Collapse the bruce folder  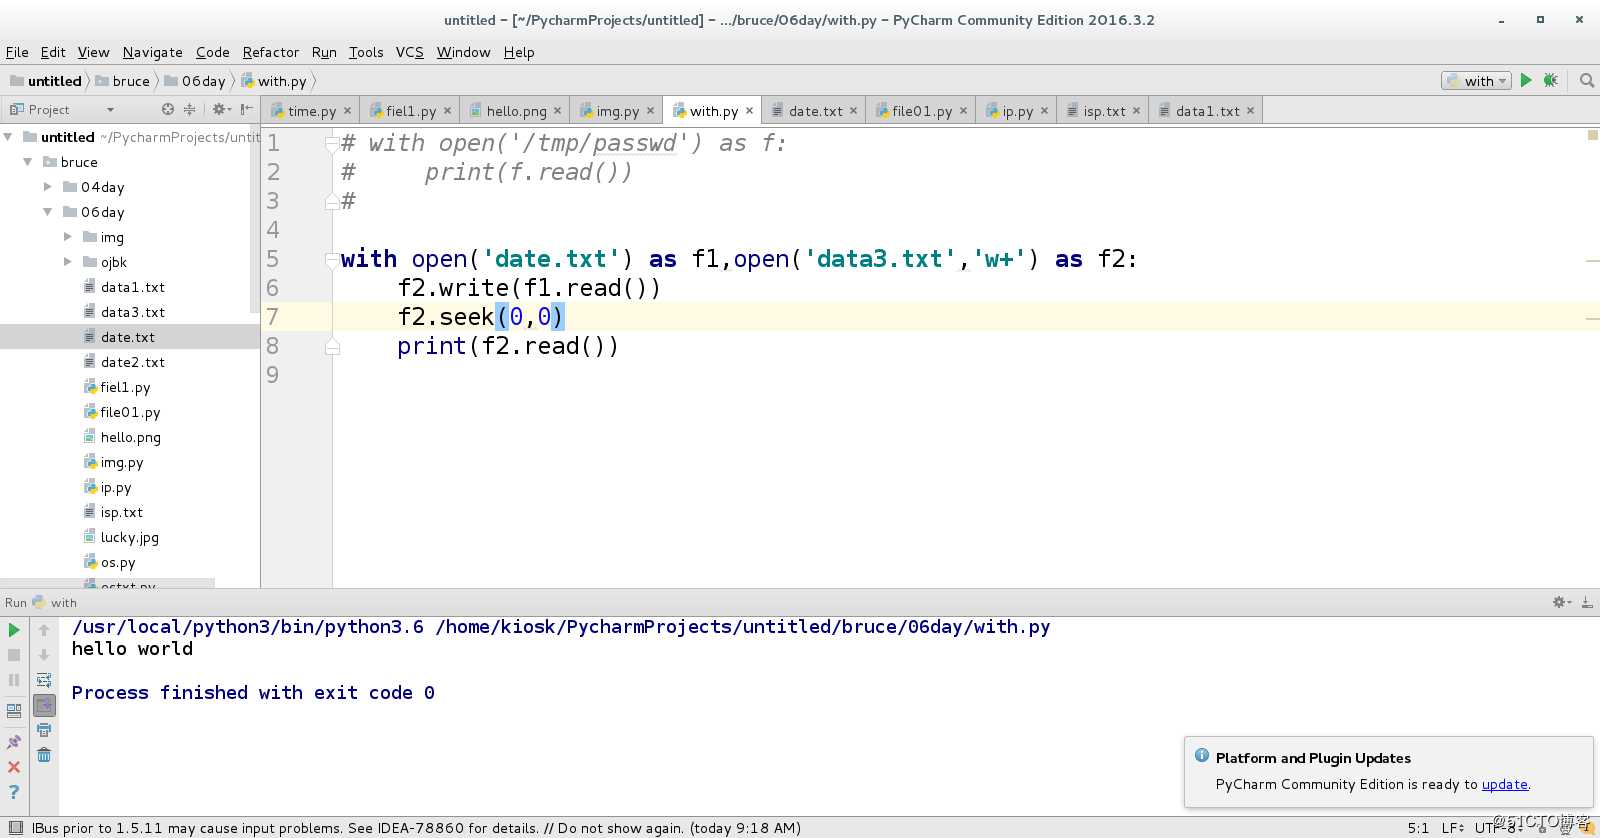(28, 162)
